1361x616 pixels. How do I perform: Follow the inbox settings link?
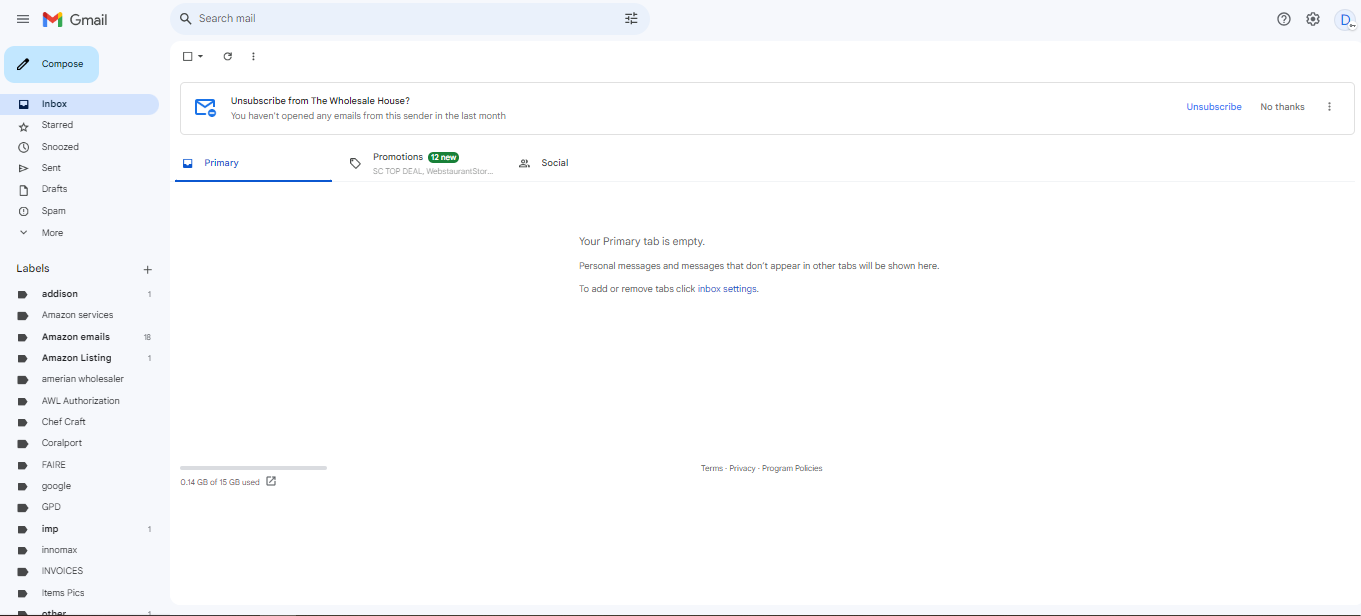[x=727, y=289]
